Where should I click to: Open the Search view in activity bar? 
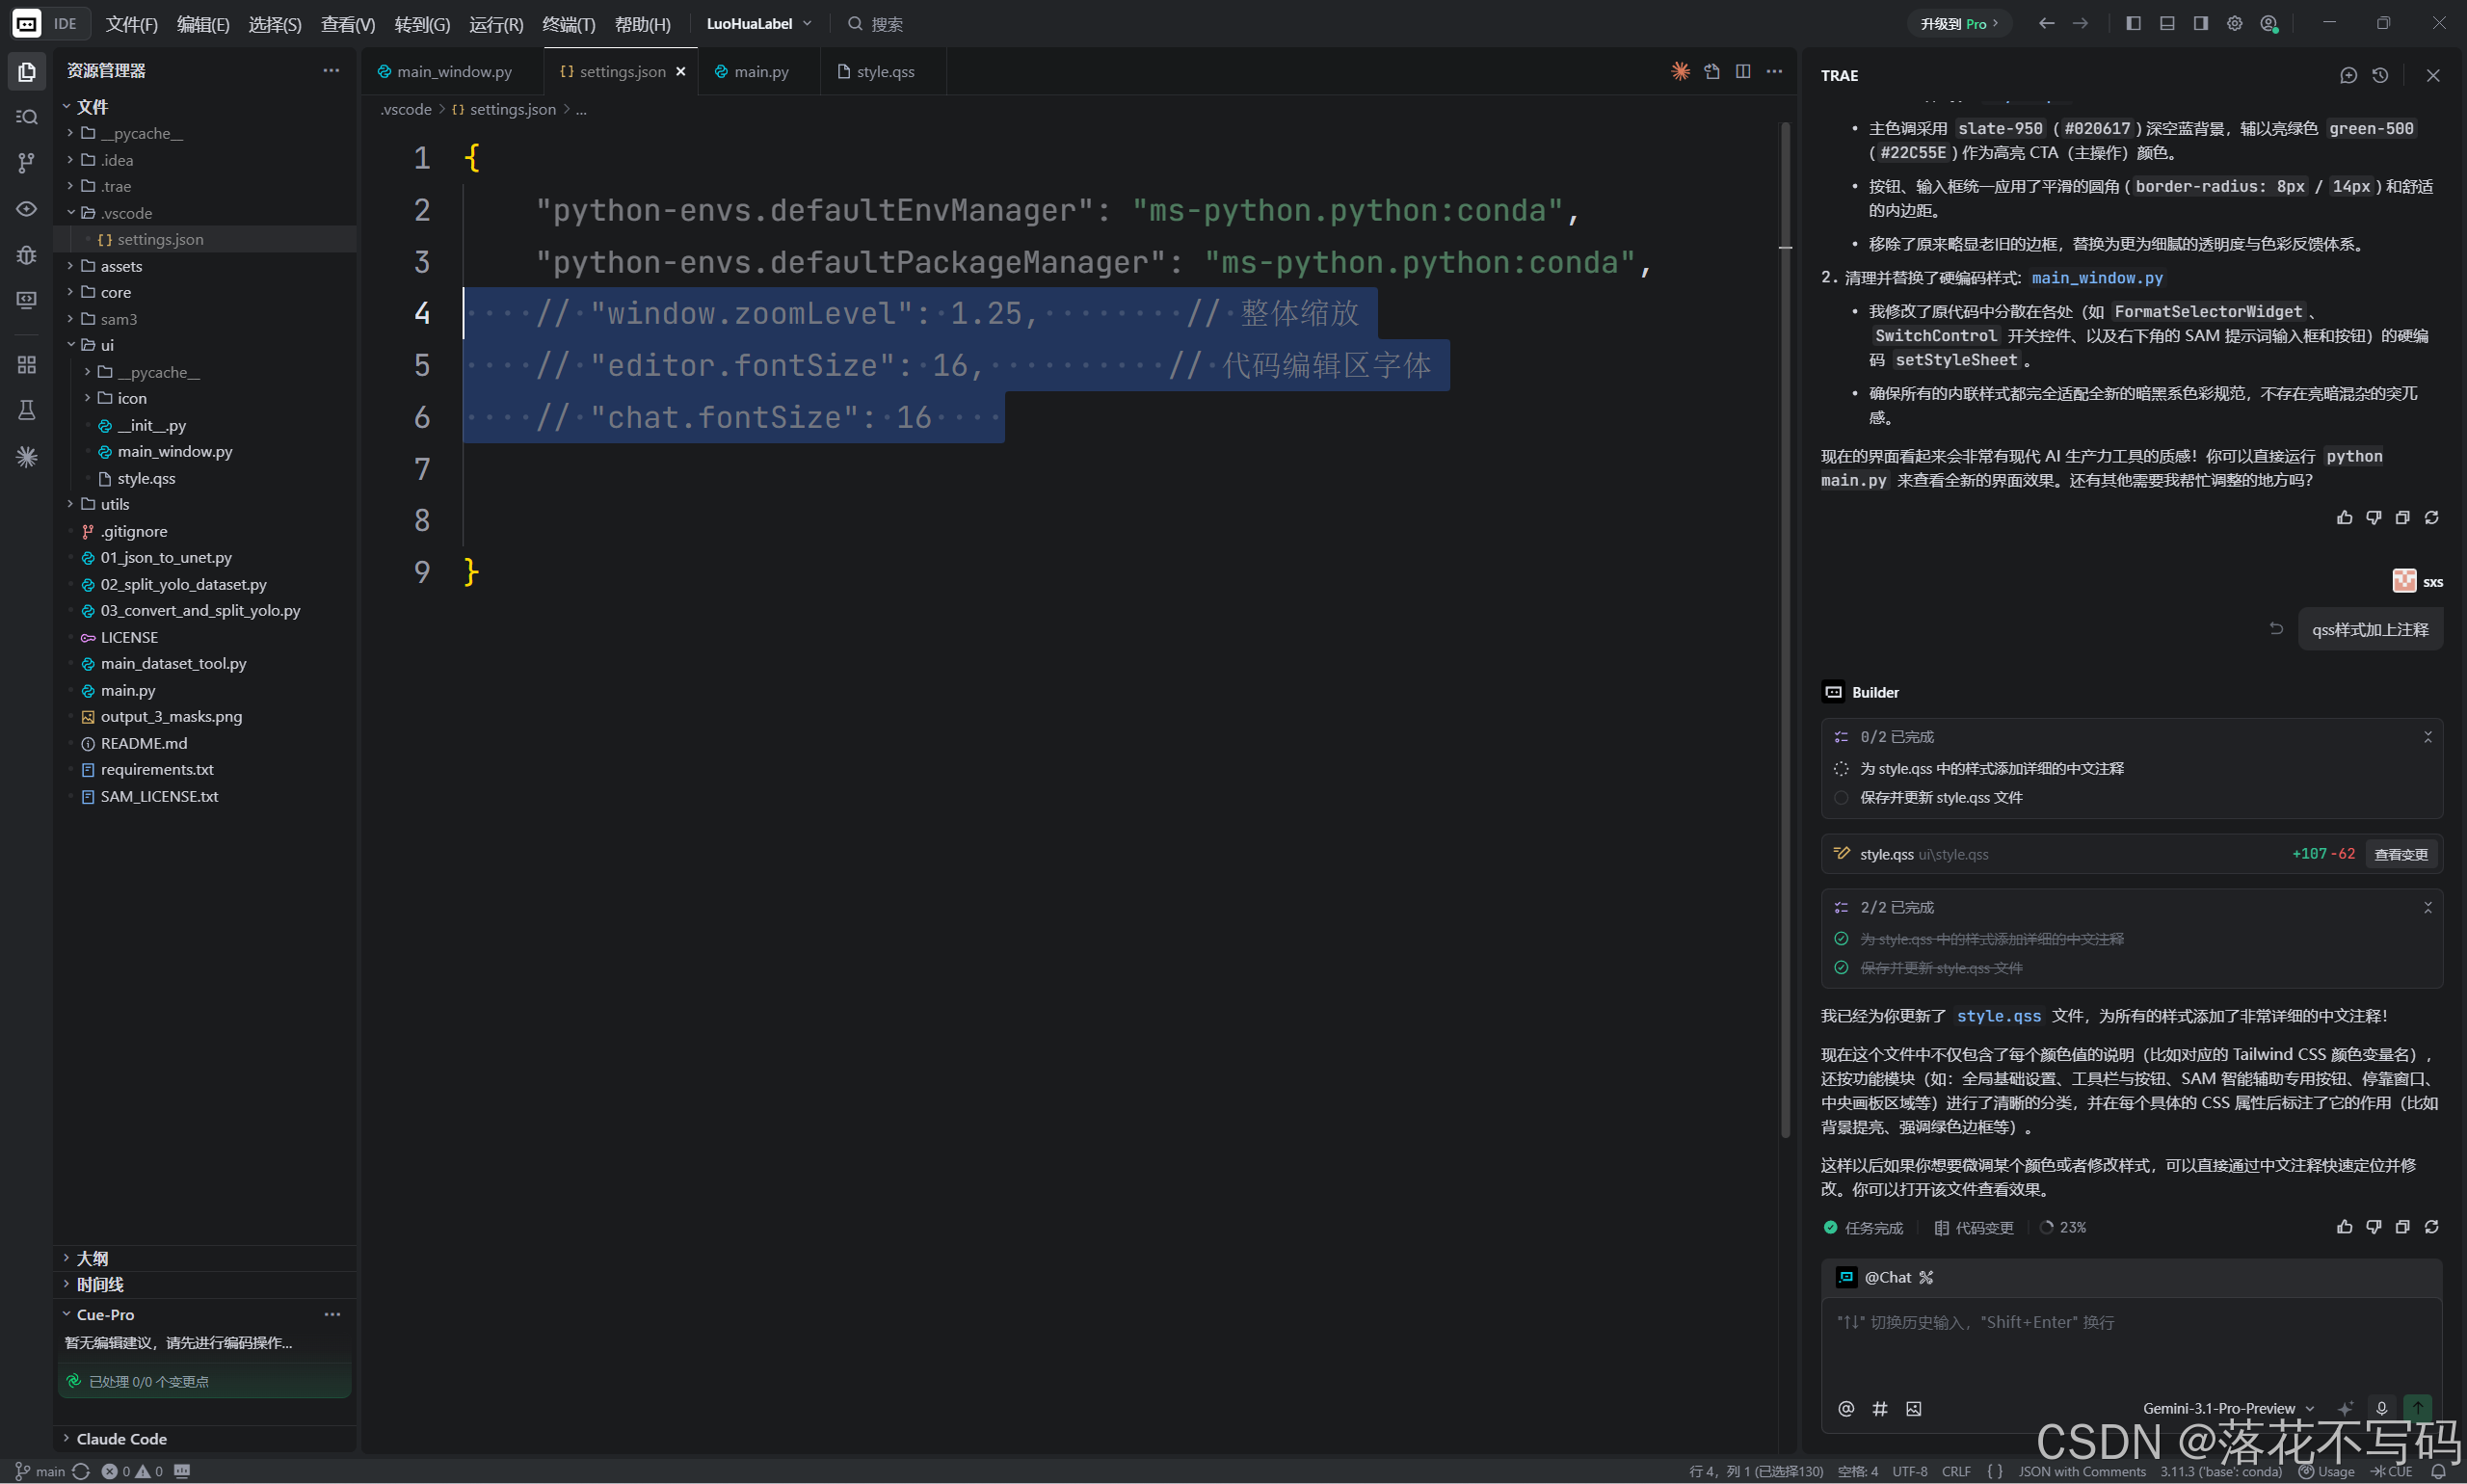pos(27,117)
